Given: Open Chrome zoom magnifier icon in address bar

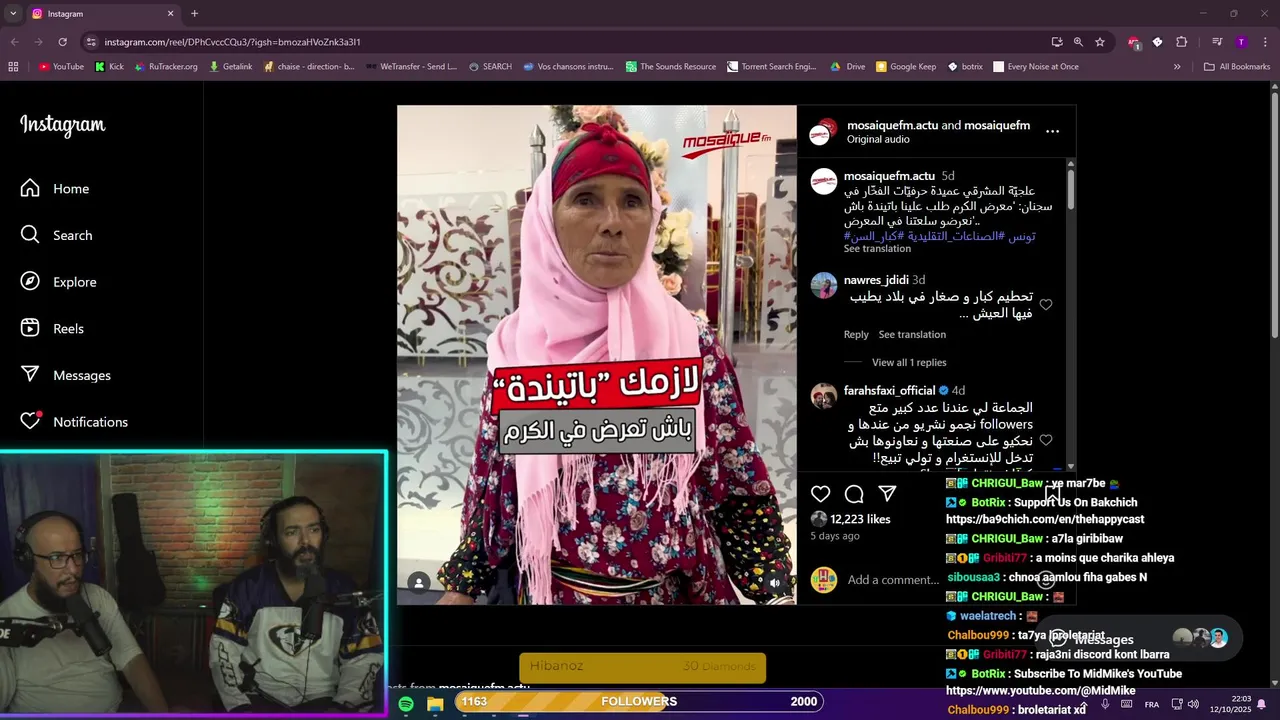Looking at the screenshot, I should 1078,42.
